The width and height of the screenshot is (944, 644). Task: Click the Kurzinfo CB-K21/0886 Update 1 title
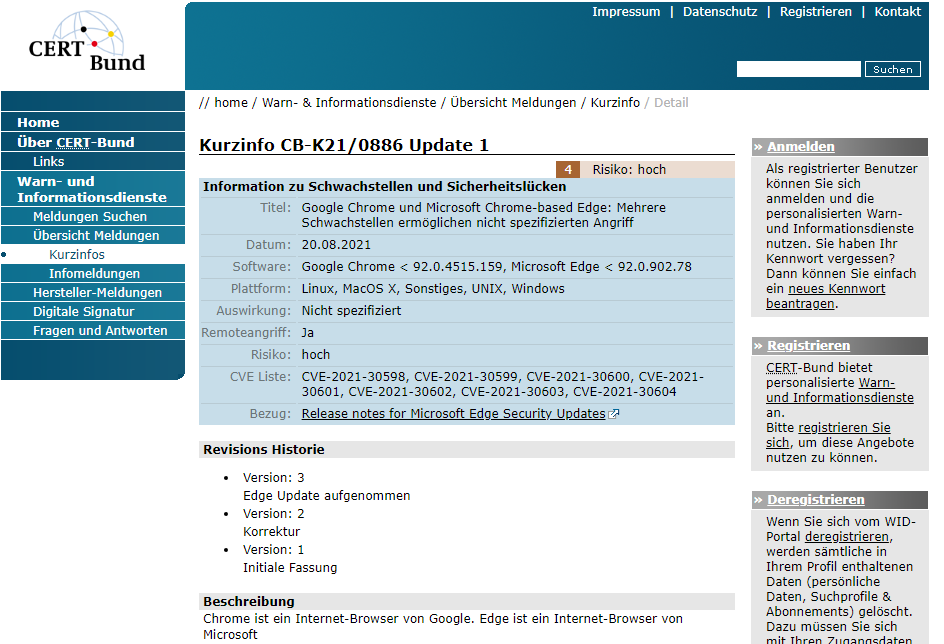click(344, 145)
